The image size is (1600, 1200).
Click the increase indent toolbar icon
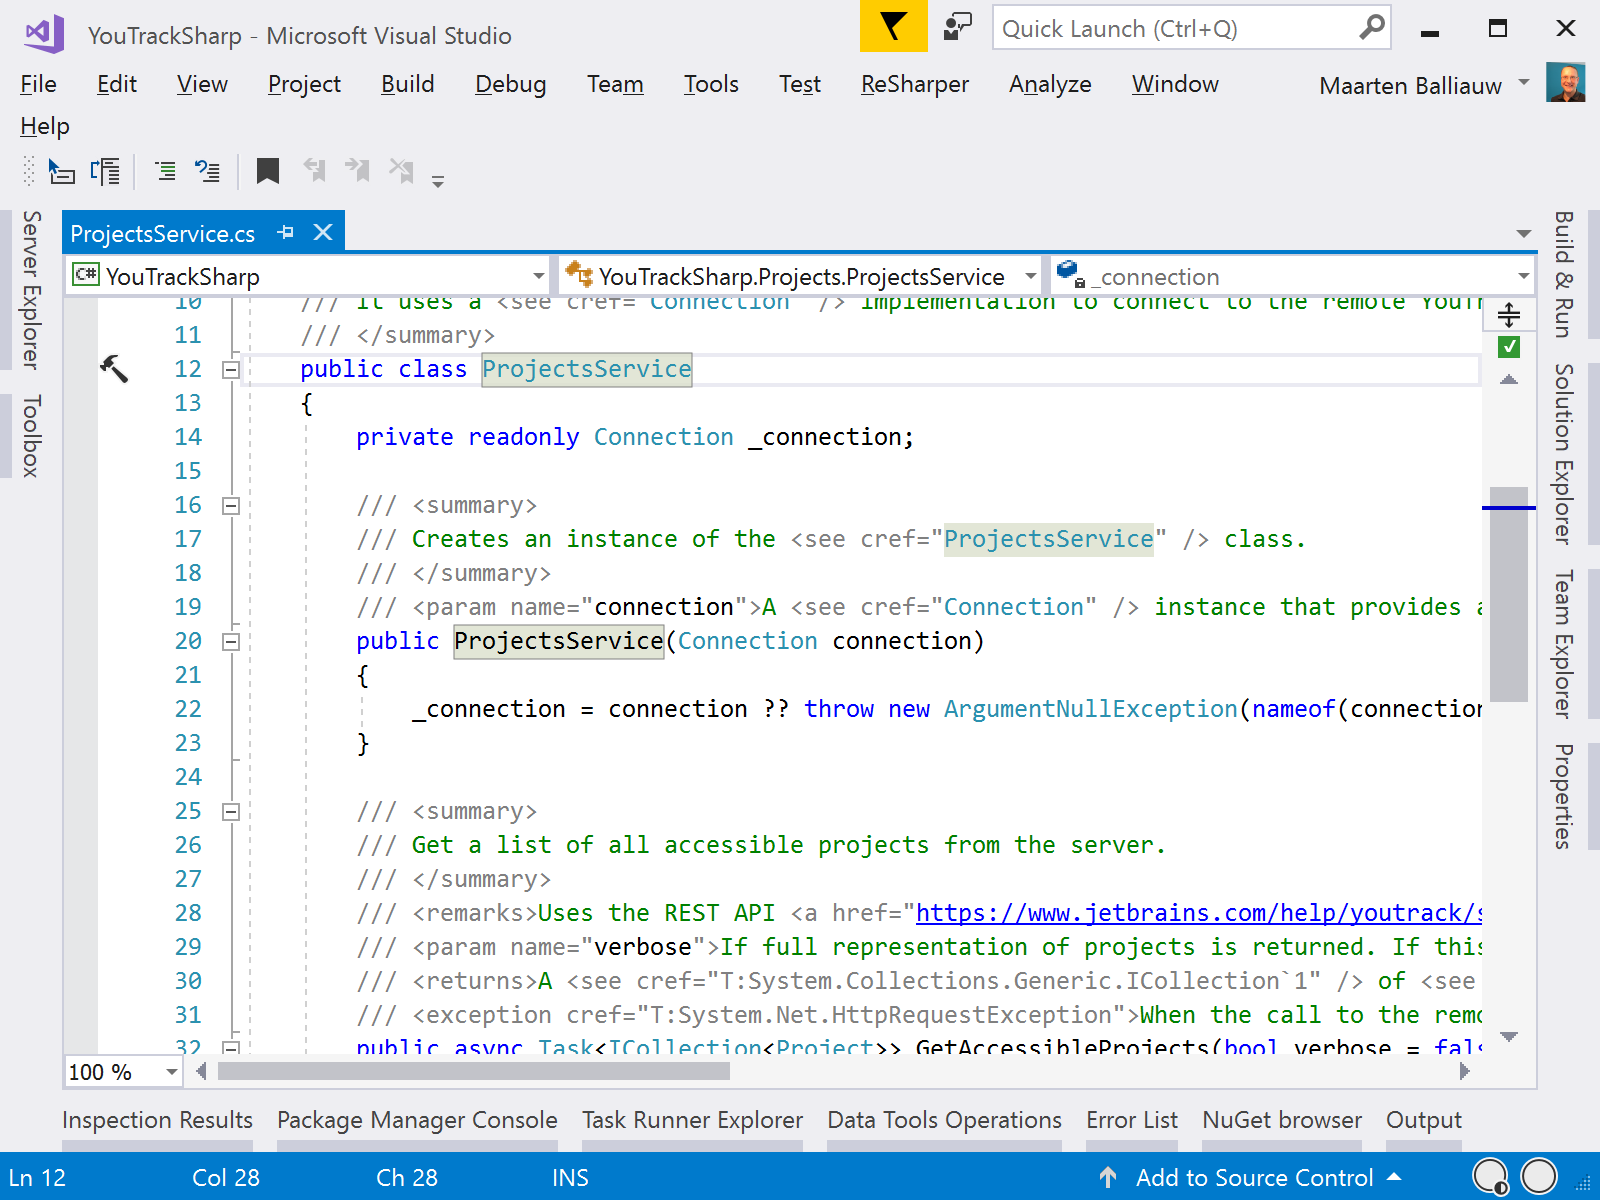click(x=105, y=172)
